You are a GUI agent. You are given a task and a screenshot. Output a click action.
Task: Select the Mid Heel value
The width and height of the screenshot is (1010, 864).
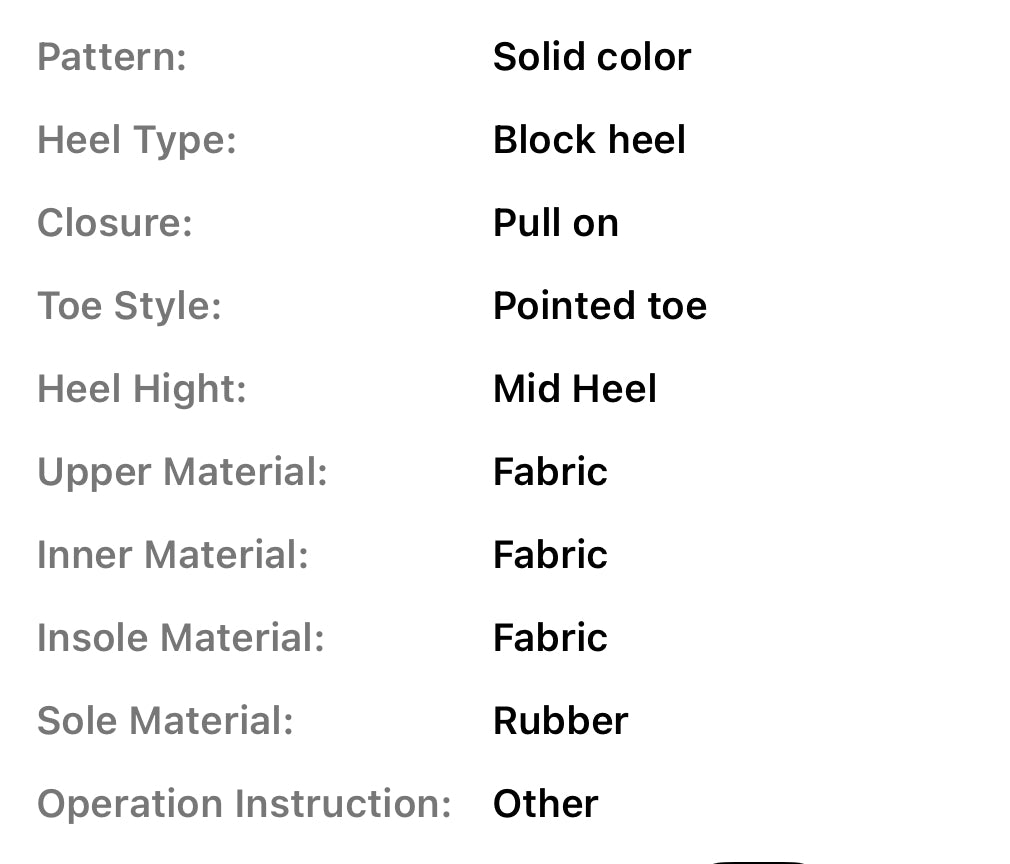(575, 389)
